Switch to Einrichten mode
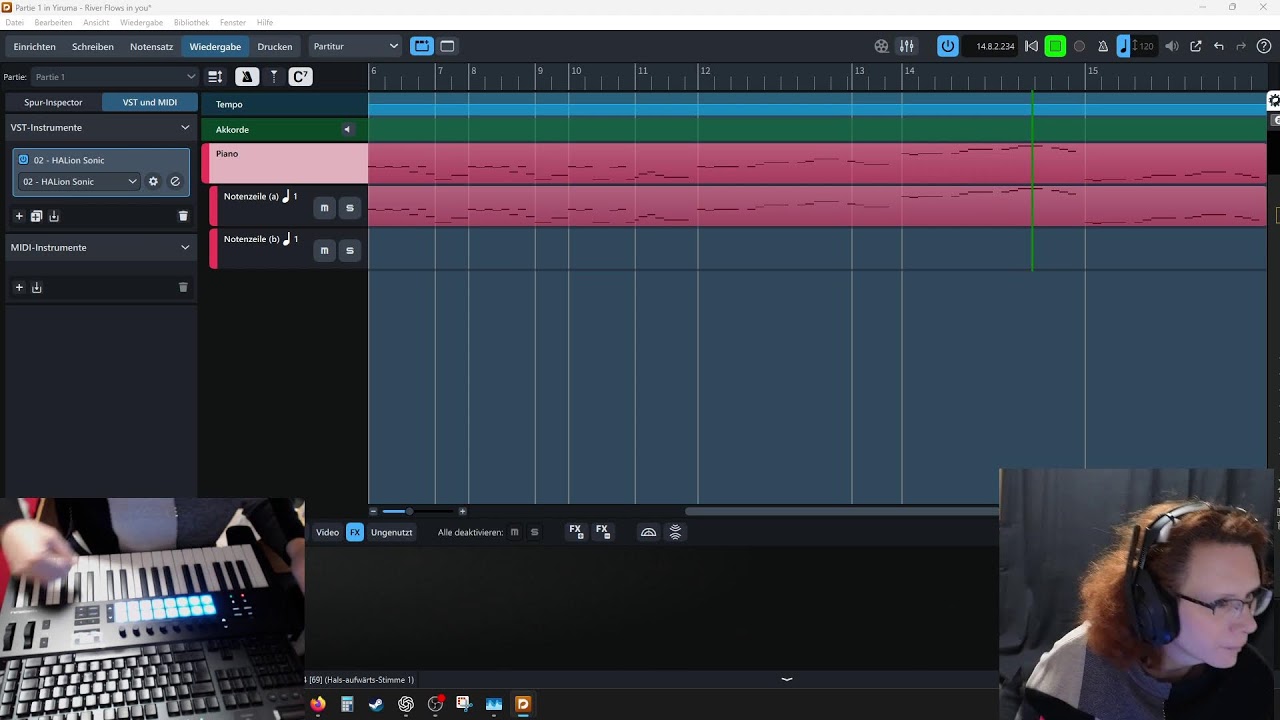Image resolution: width=1280 pixels, height=720 pixels. point(35,47)
